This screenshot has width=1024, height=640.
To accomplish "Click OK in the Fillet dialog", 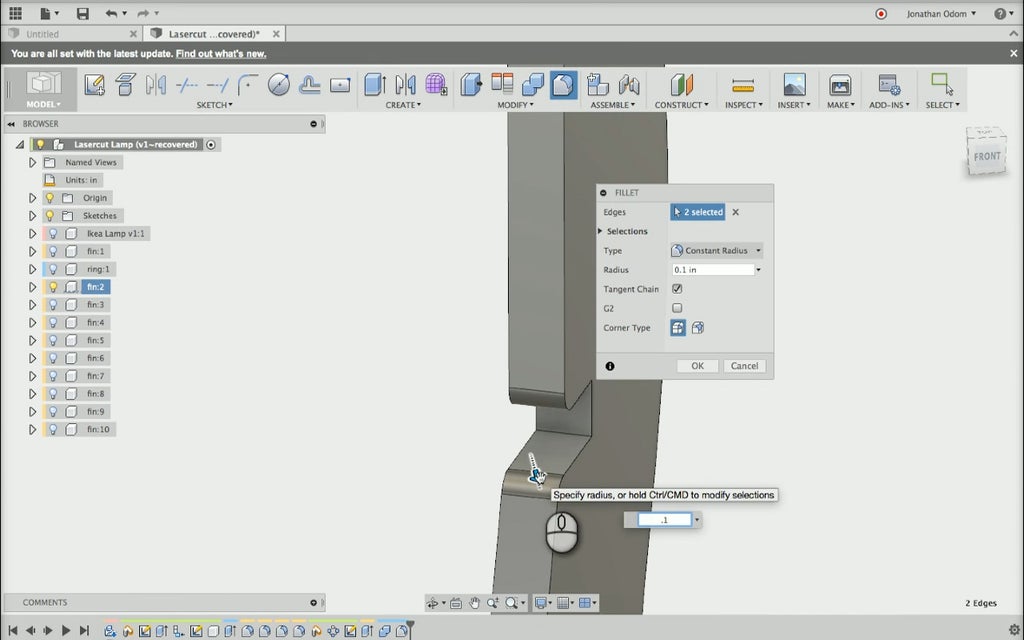I will click(697, 366).
